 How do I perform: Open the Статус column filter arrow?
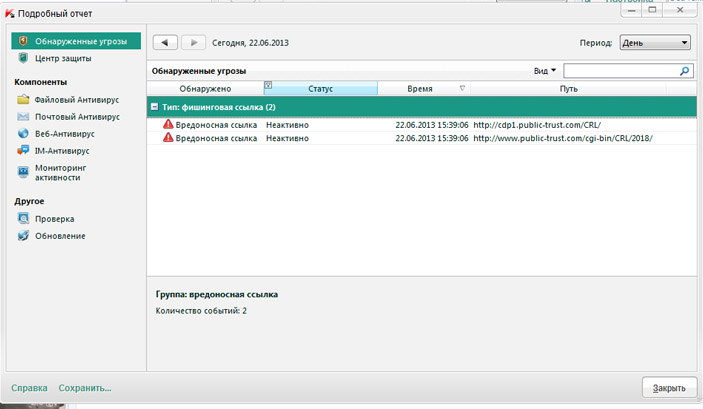(x=268, y=88)
